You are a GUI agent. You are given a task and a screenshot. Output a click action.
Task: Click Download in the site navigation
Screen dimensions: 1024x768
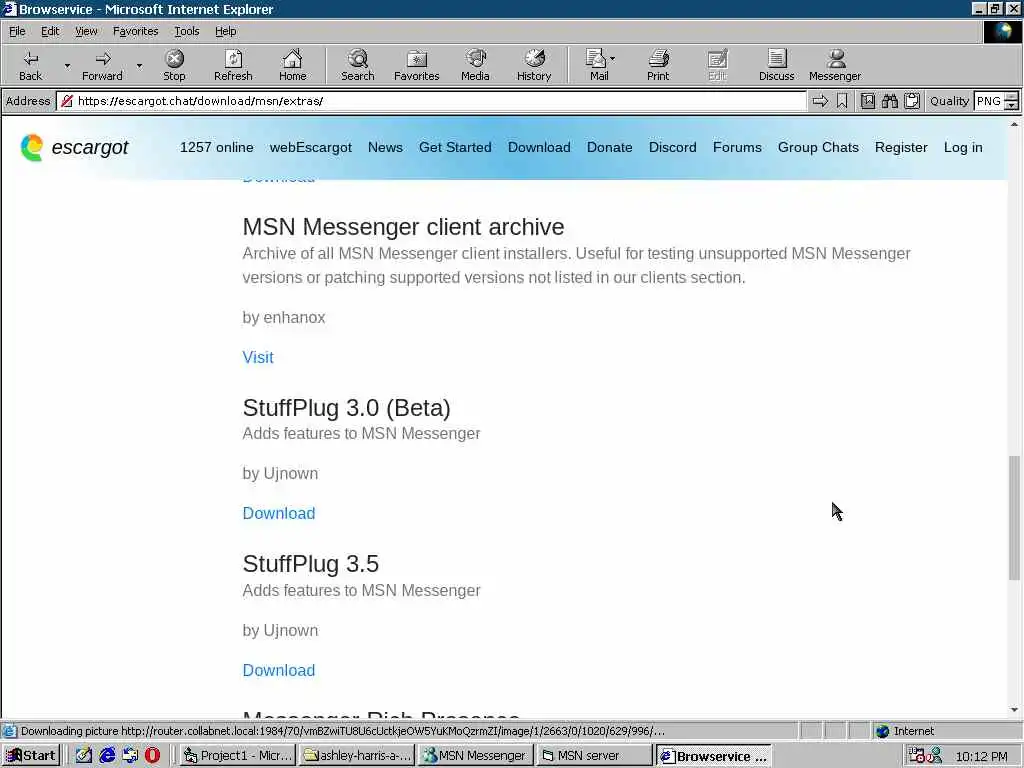[x=539, y=148]
